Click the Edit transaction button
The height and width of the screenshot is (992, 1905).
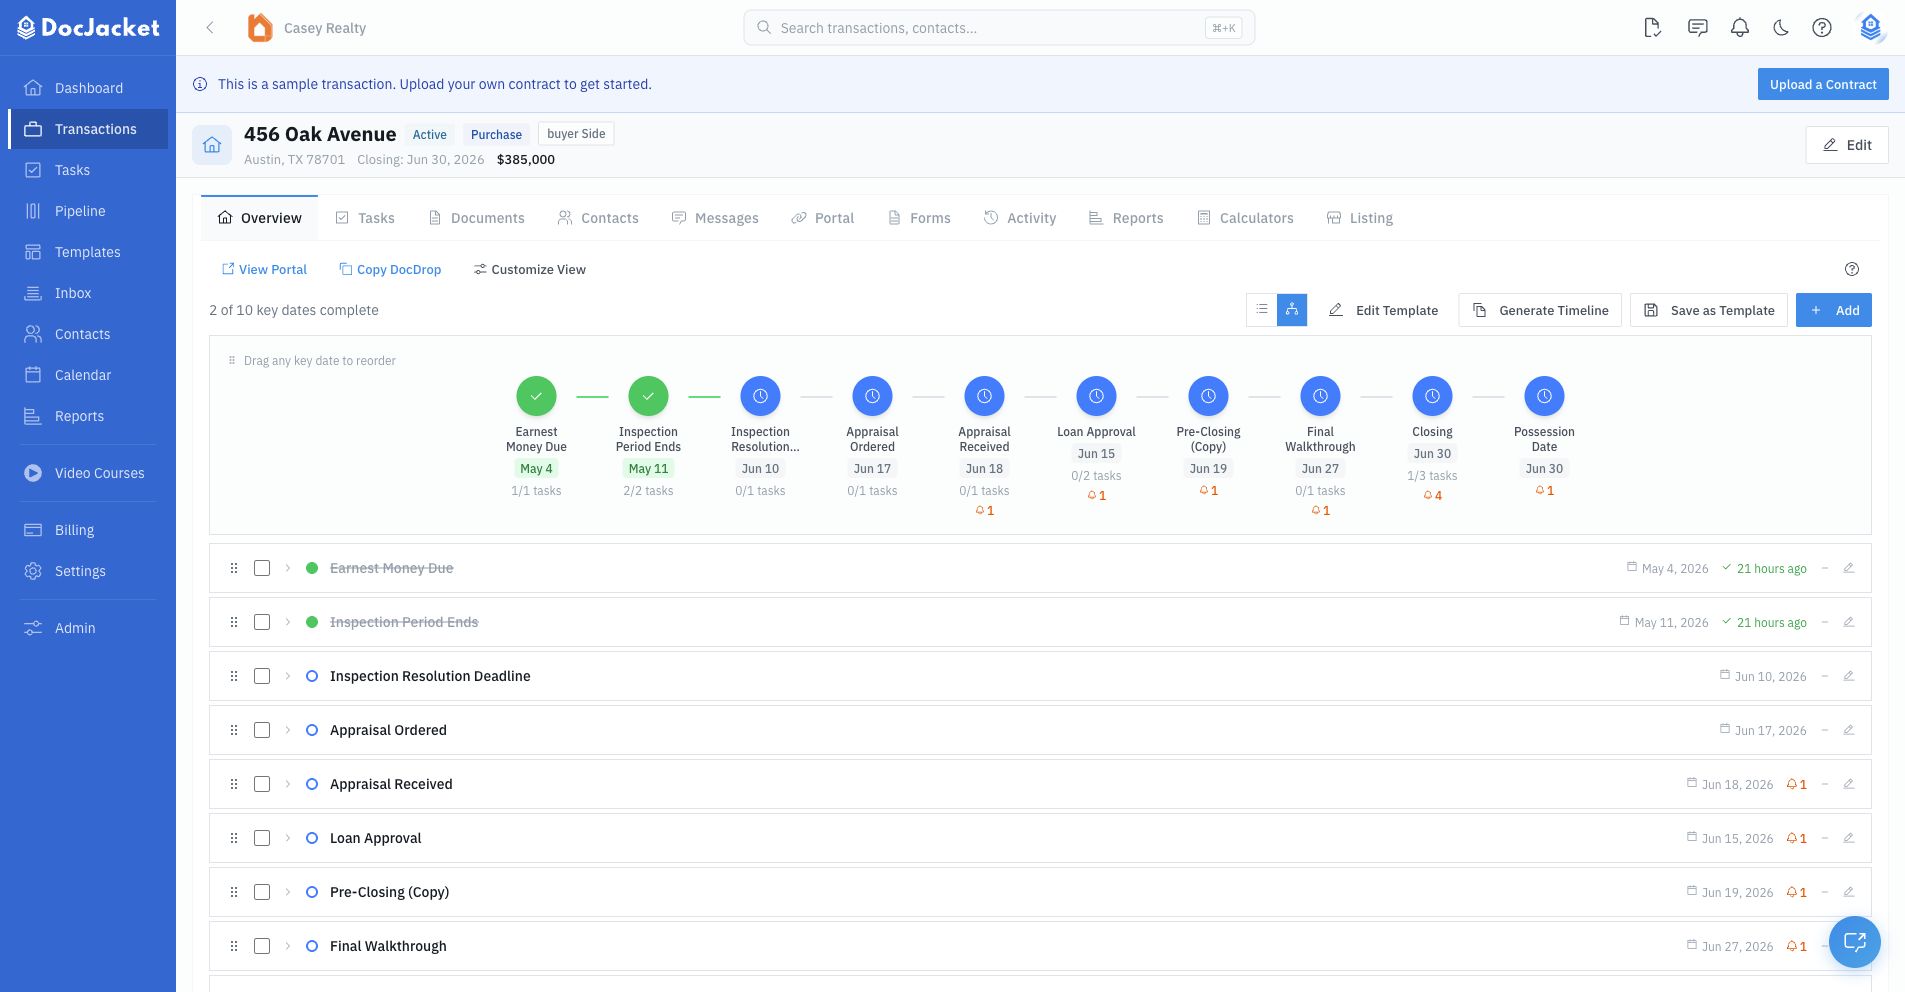pos(1847,145)
